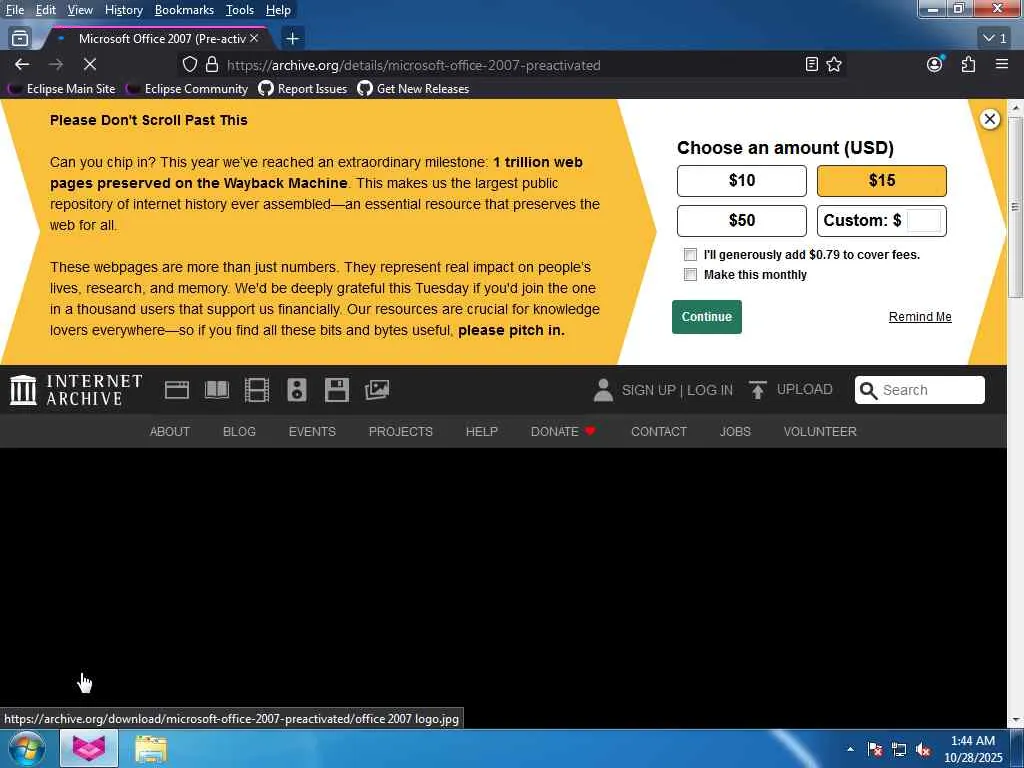Close the donation banner
Screen dimensions: 1024x768
click(990, 119)
